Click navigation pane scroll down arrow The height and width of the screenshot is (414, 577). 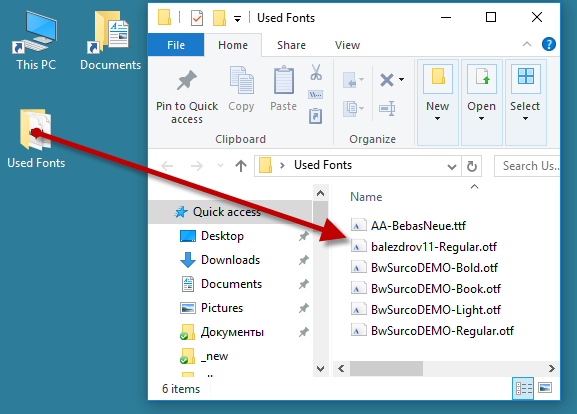[x=321, y=369]
